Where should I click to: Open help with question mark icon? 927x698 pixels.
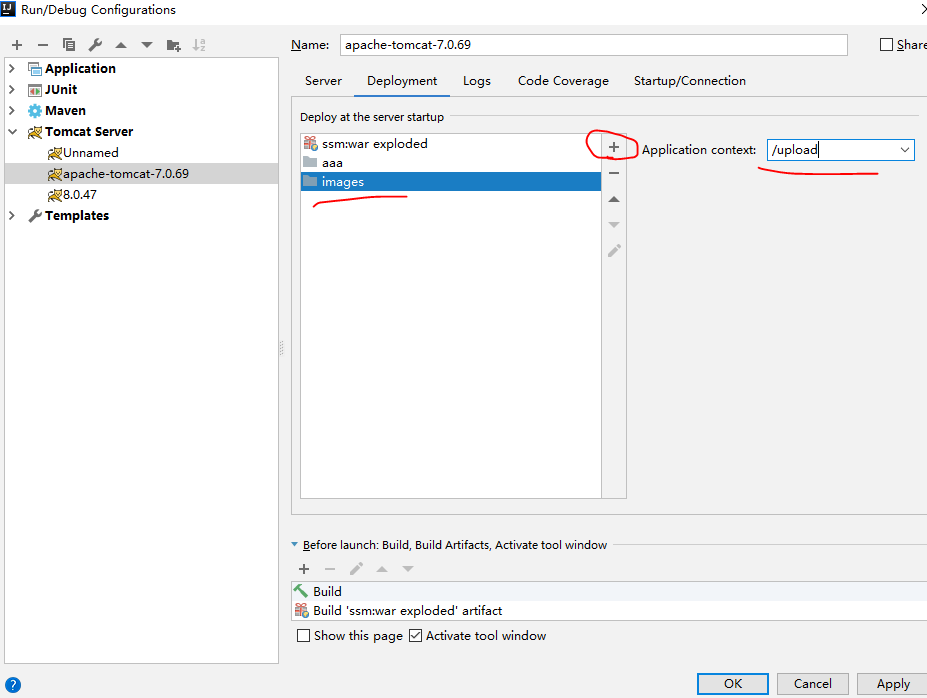12,685
